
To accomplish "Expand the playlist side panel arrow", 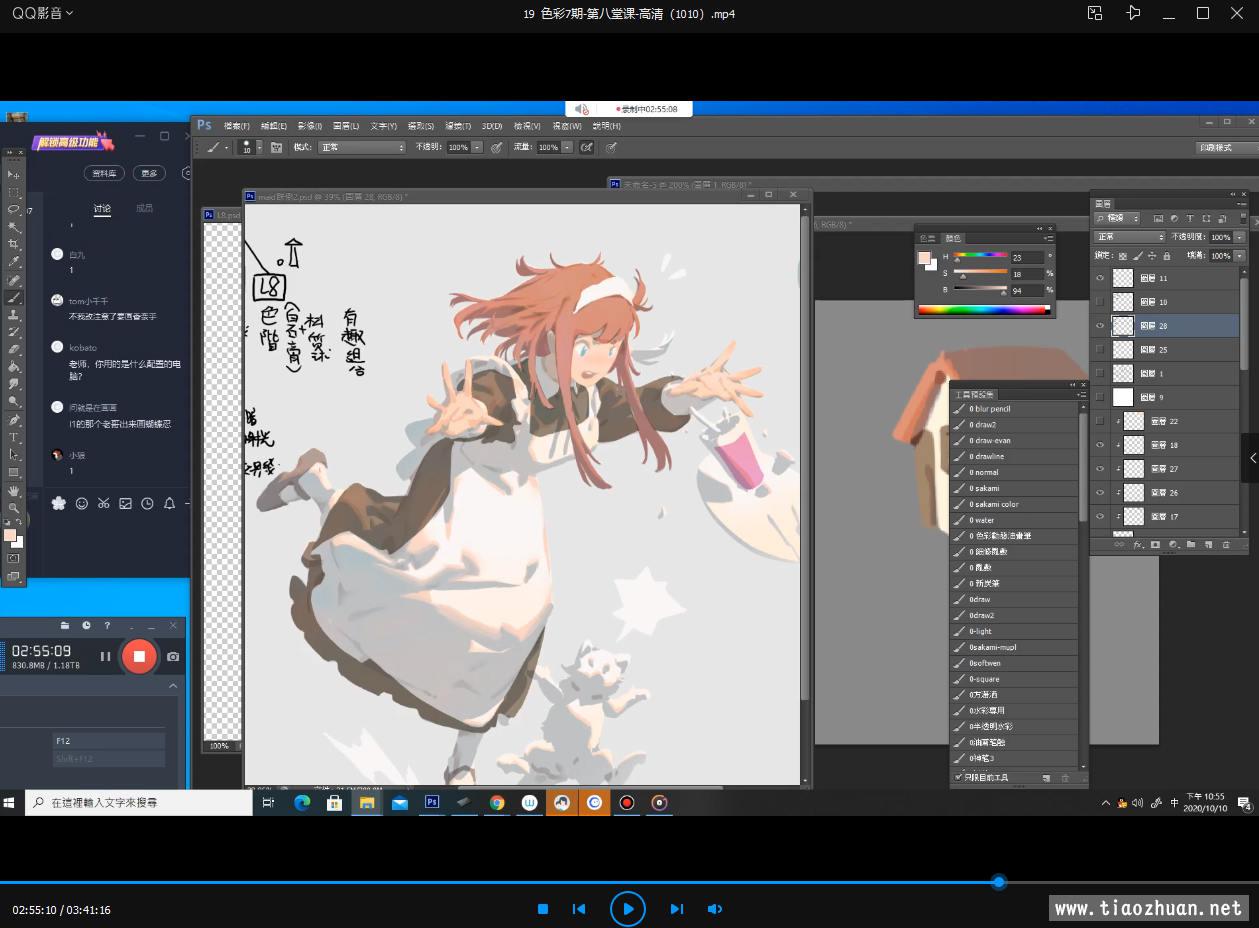I will click(1252, 458).
